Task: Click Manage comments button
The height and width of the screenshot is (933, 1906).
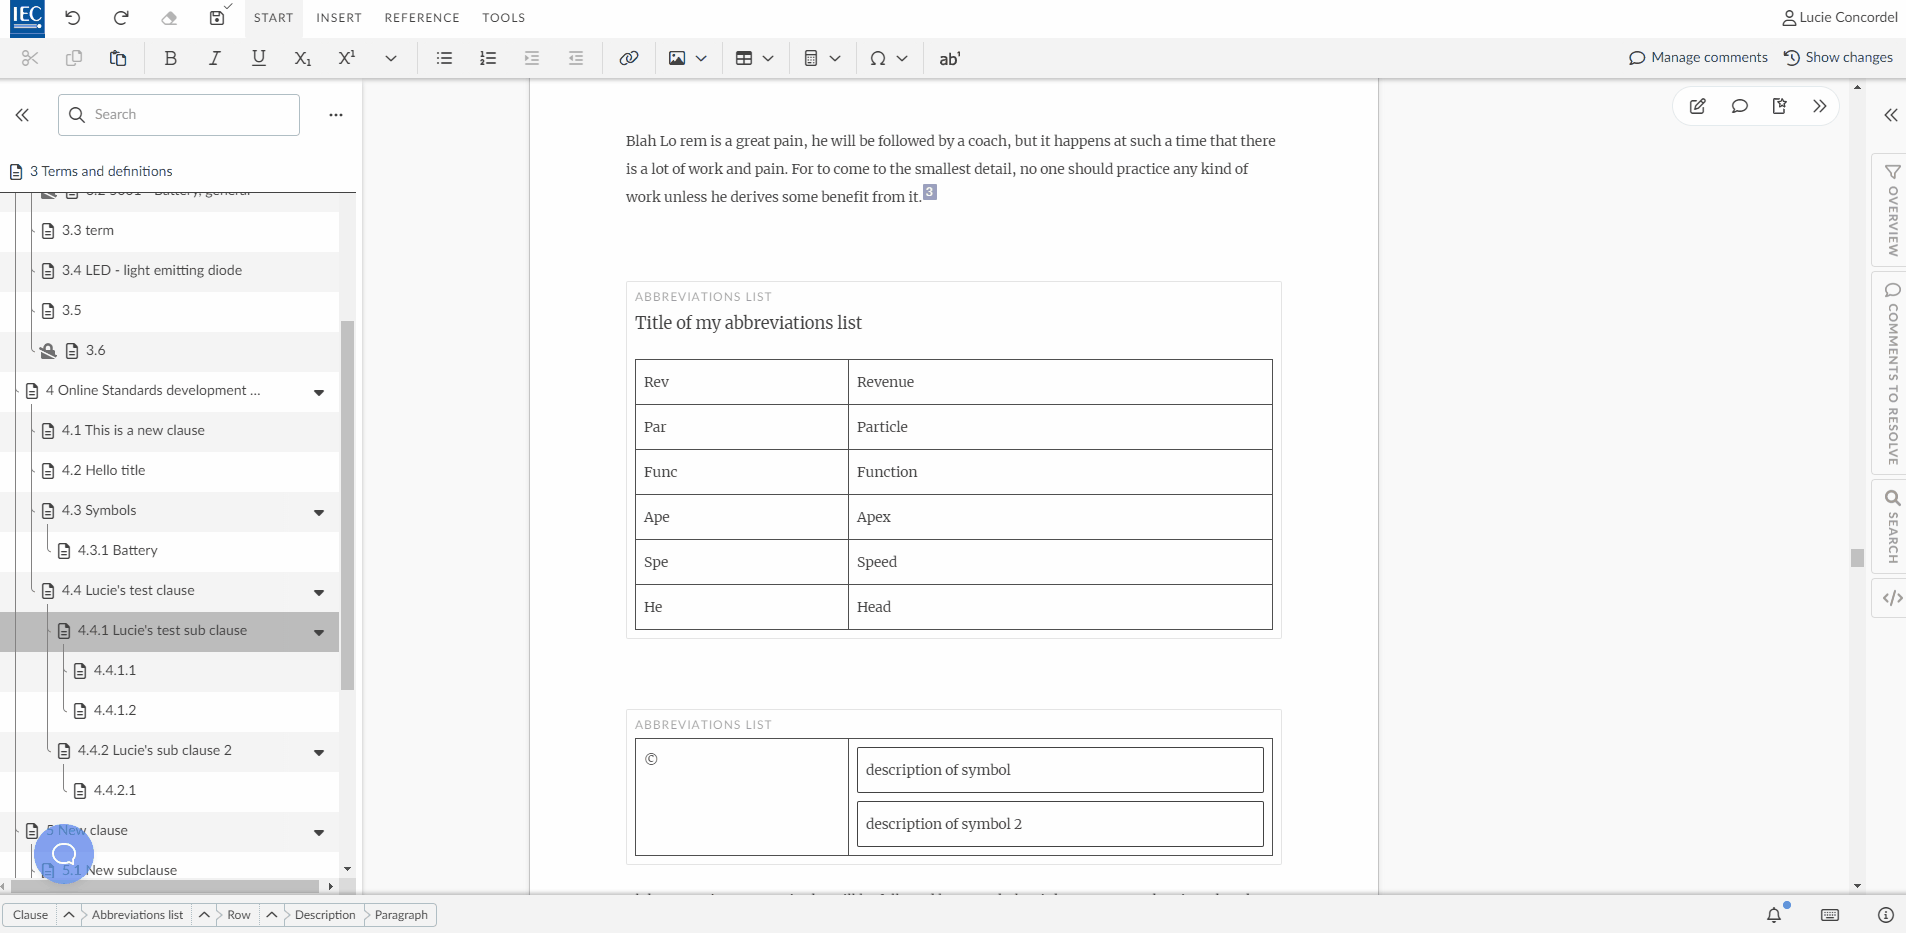Action: click(1698, 58)
